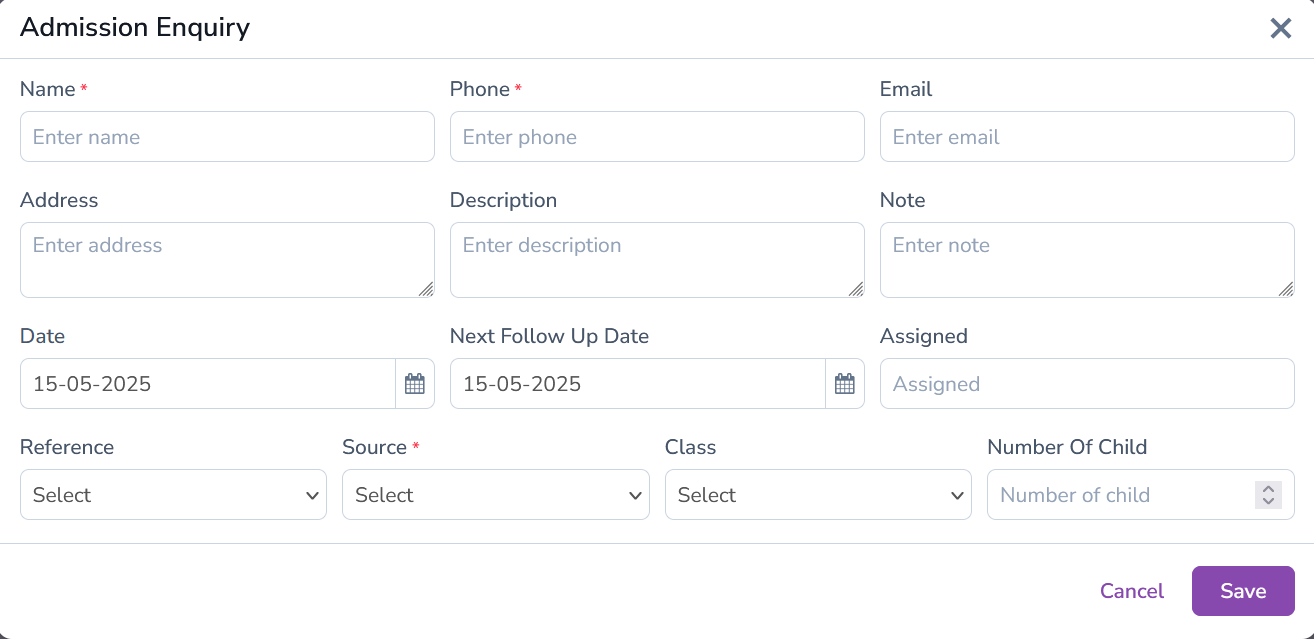Close the Admission Enquiry dialog
1314x639 pixels.
click(1281, 28)
